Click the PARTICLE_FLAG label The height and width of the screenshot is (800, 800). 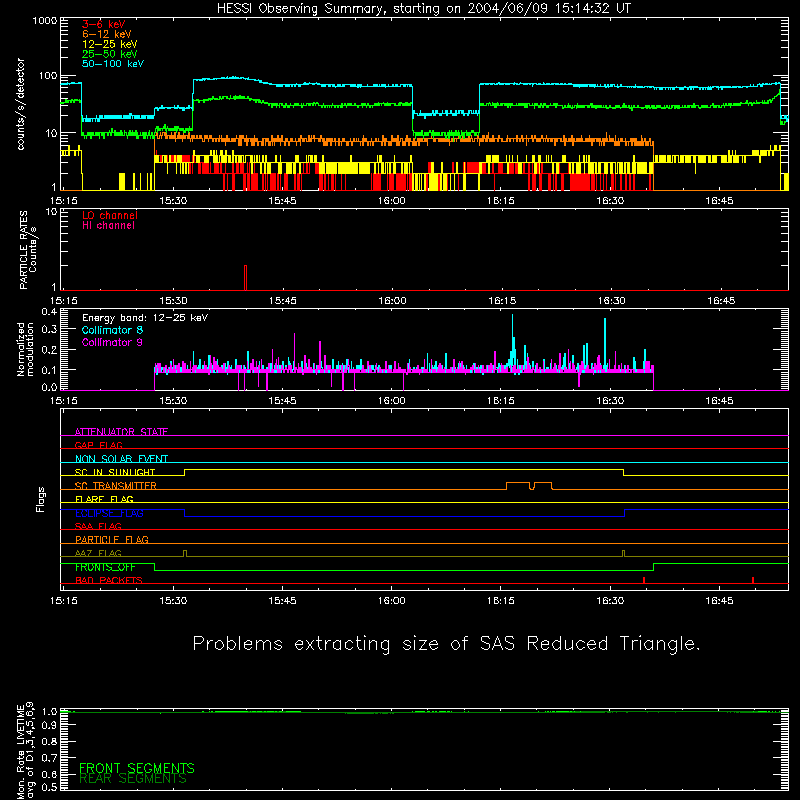click(112, 539)
